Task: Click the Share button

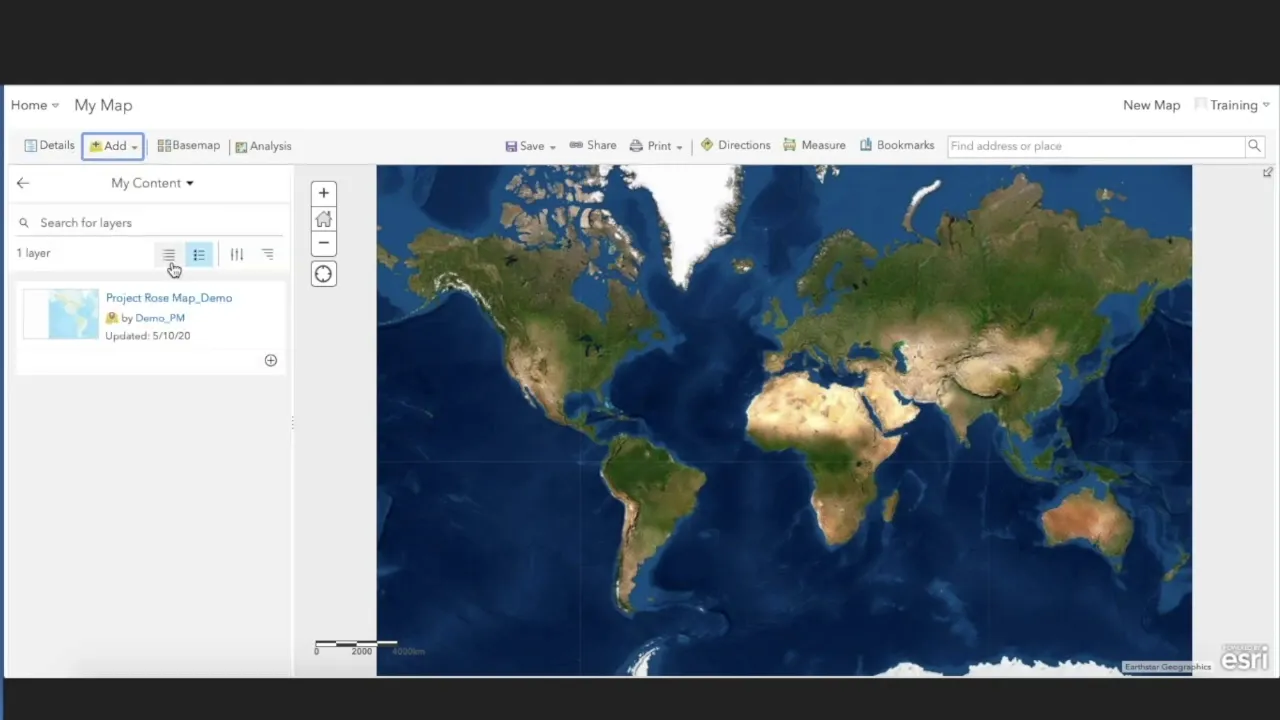Action: click(593, 146)
